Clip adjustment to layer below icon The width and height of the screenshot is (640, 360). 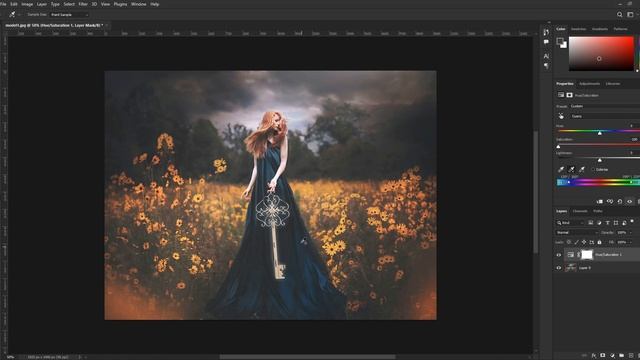click(x=600, y=202)
